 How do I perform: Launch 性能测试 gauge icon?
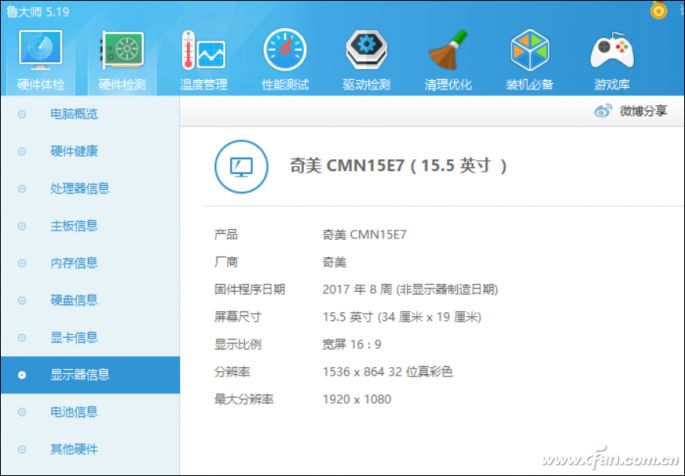tap(285, 50)
